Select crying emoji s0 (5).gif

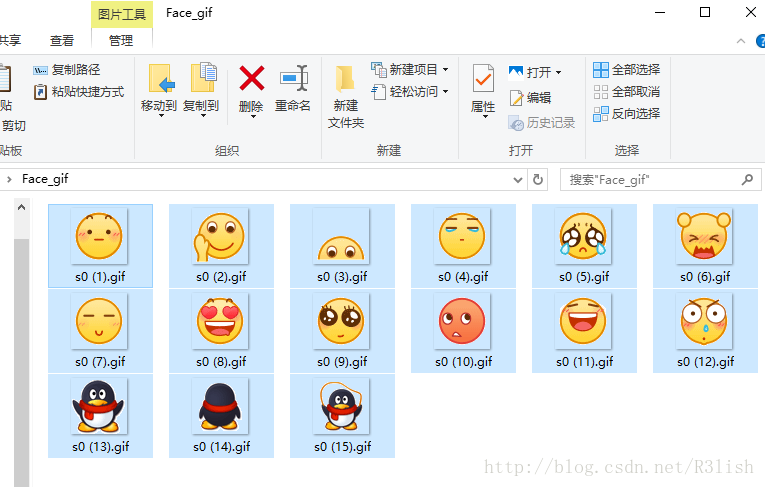click(584, 246)
